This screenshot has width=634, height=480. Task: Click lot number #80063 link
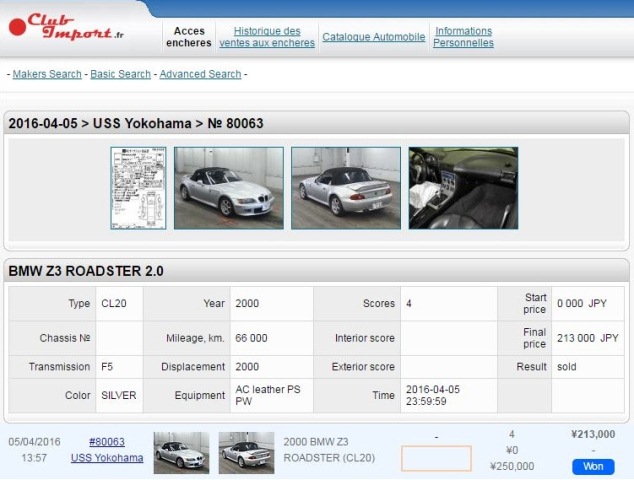click(107, 441)
